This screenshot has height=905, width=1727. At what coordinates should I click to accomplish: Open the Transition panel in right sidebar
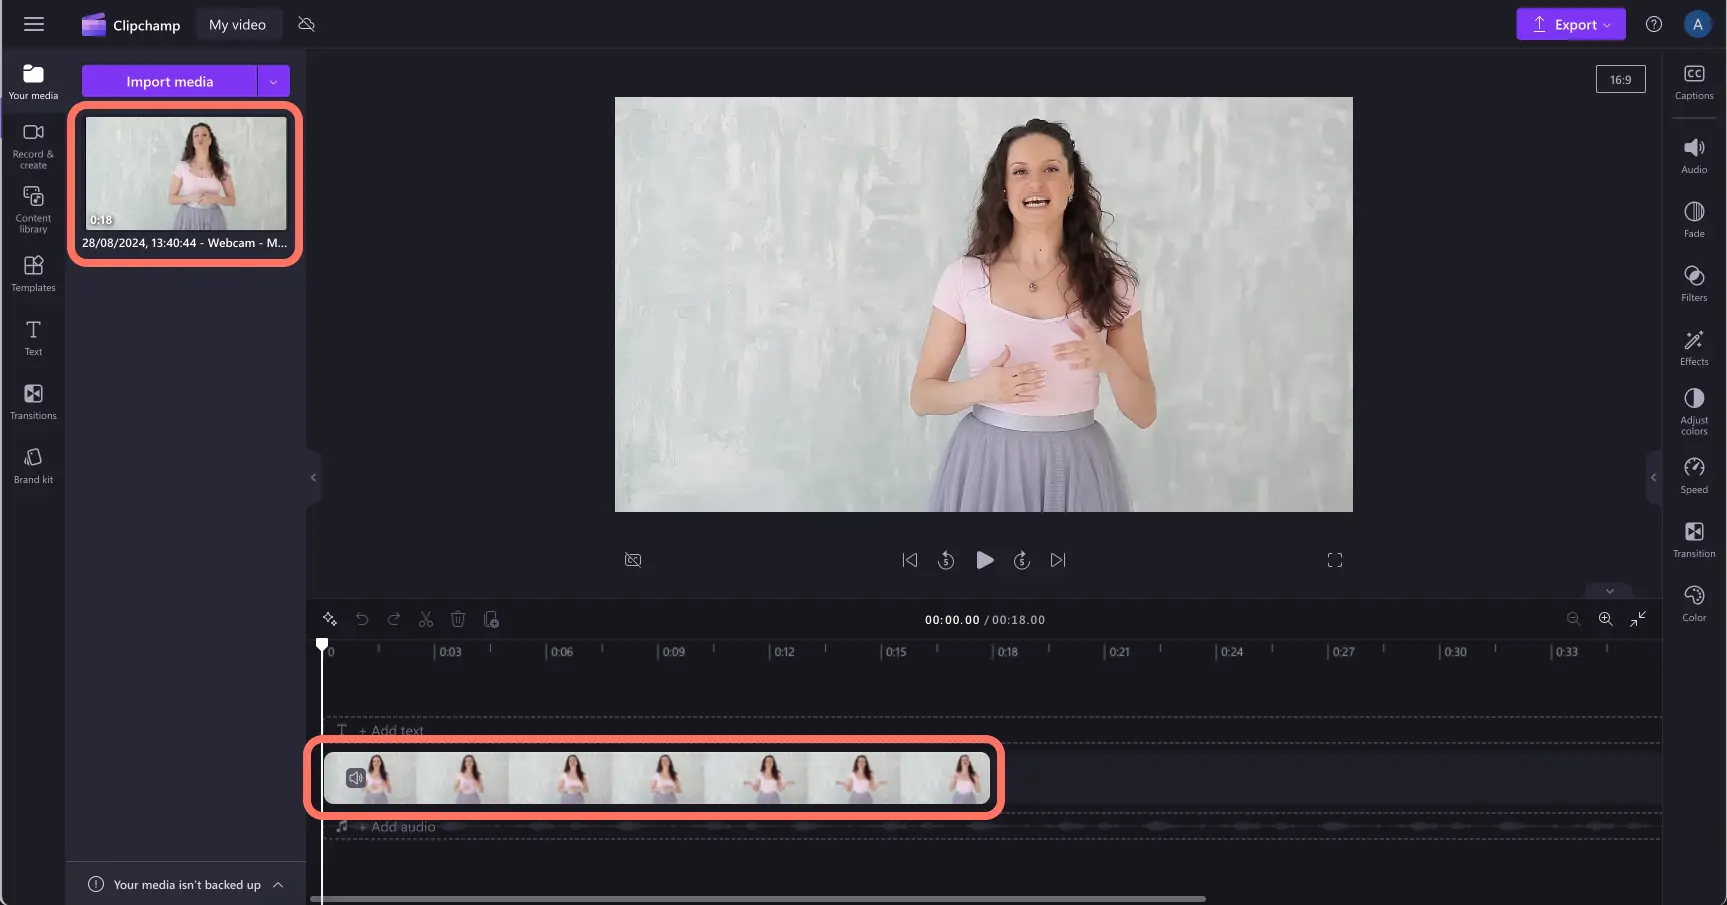point(1694,540)
